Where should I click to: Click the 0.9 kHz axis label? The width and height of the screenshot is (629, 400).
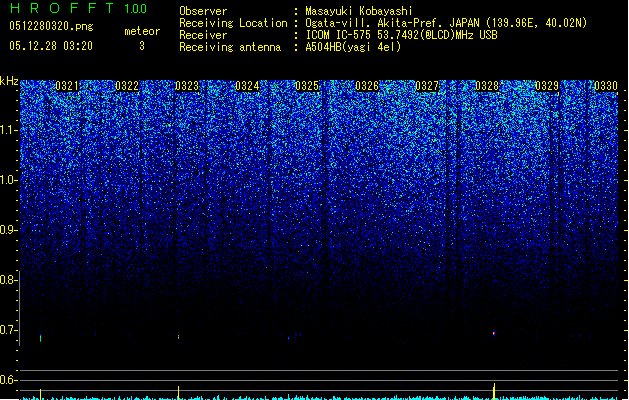9,230
